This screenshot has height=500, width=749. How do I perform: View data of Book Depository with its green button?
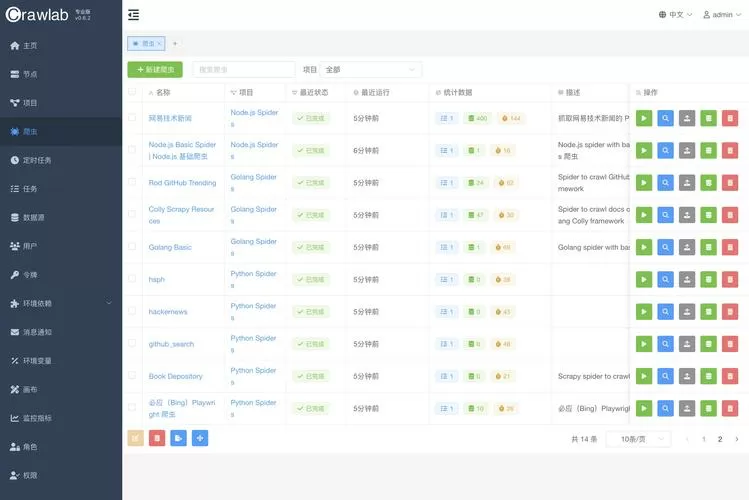tap(708, 376)
